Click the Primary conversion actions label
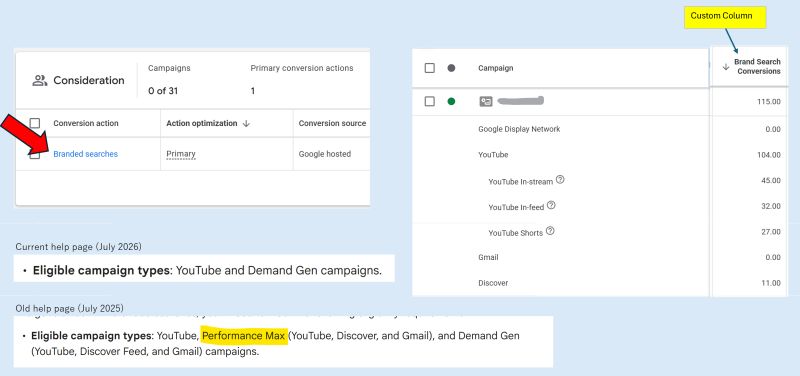Viewport: 800px width, 376px height. [302, 68]
